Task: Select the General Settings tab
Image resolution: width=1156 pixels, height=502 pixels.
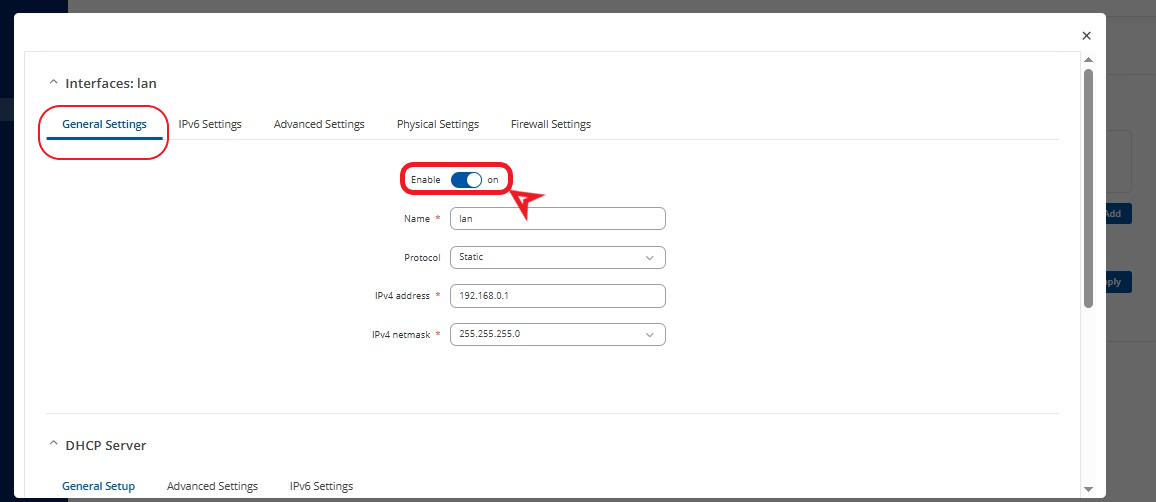Action: 104,125
